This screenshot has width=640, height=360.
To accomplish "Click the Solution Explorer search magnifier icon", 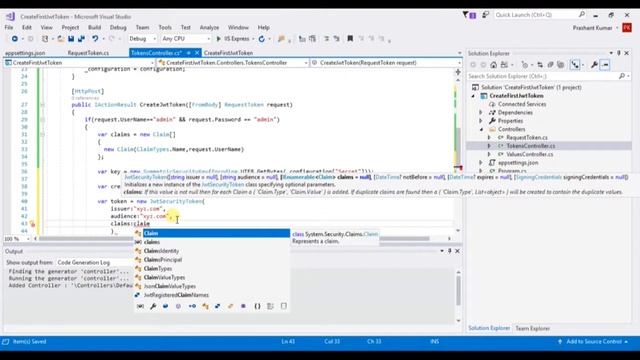I will [x=622, y=76].
